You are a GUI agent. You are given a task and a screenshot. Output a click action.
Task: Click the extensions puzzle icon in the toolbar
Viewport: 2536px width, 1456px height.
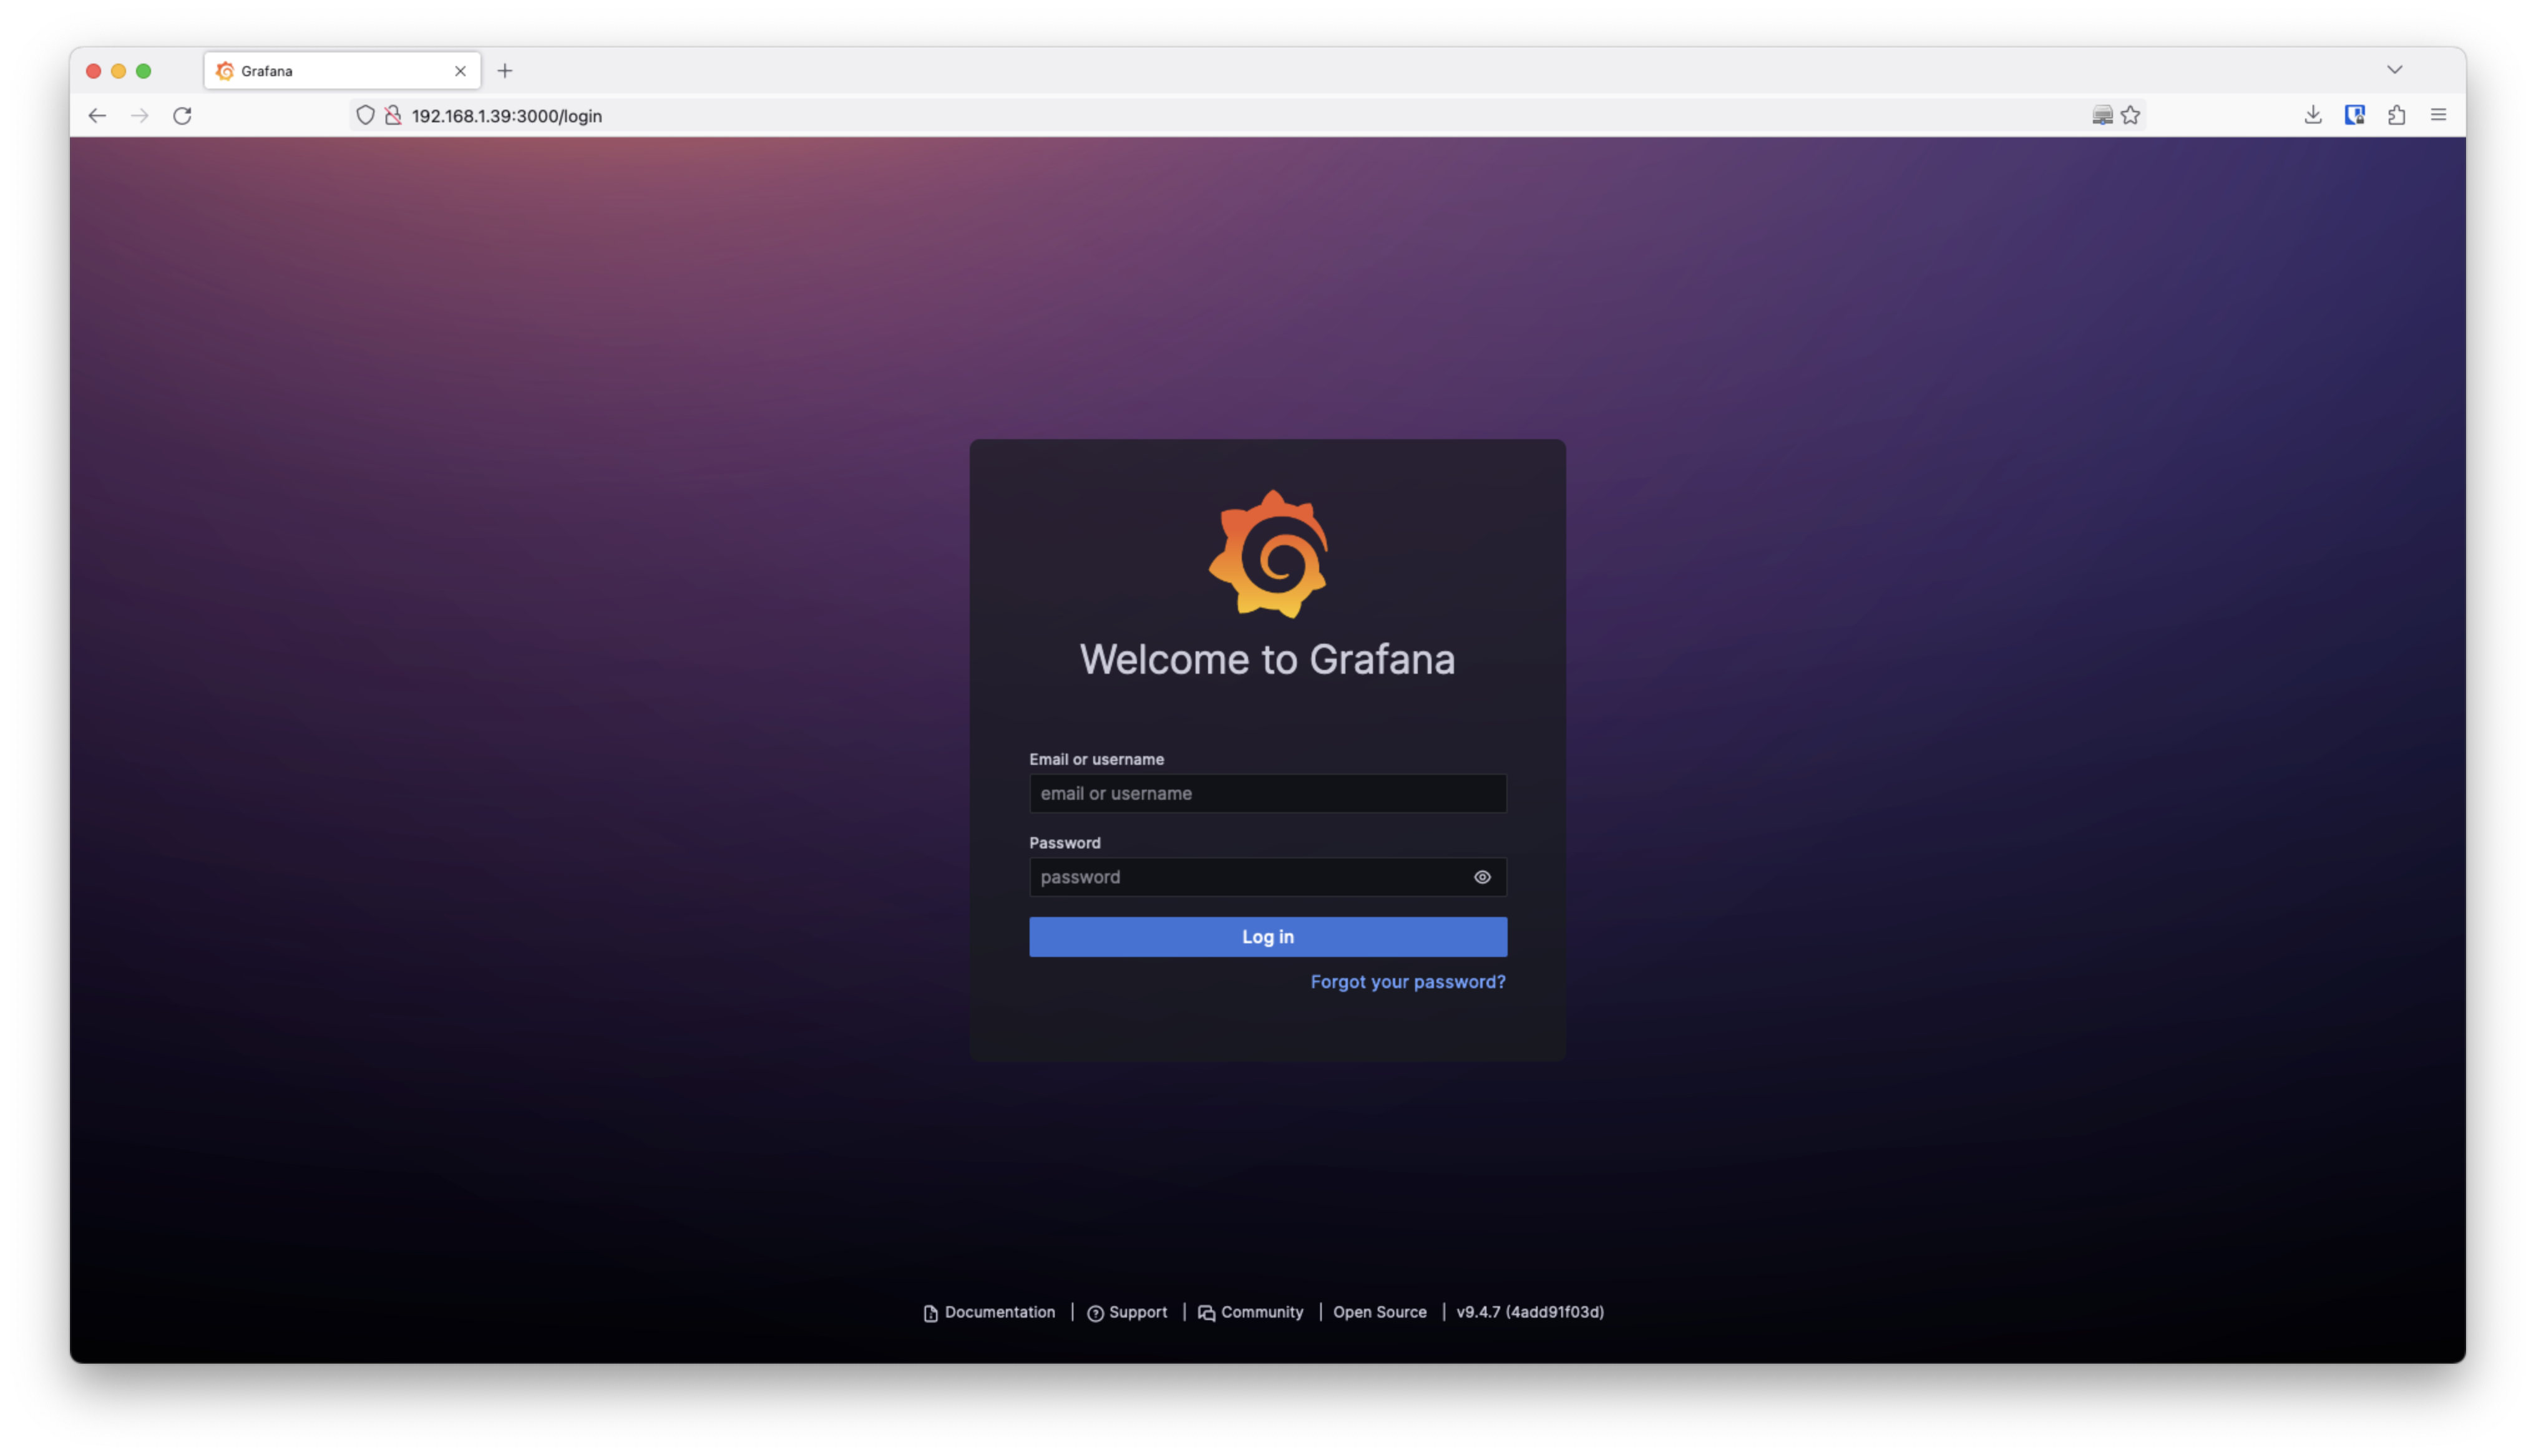(2396, 114)
